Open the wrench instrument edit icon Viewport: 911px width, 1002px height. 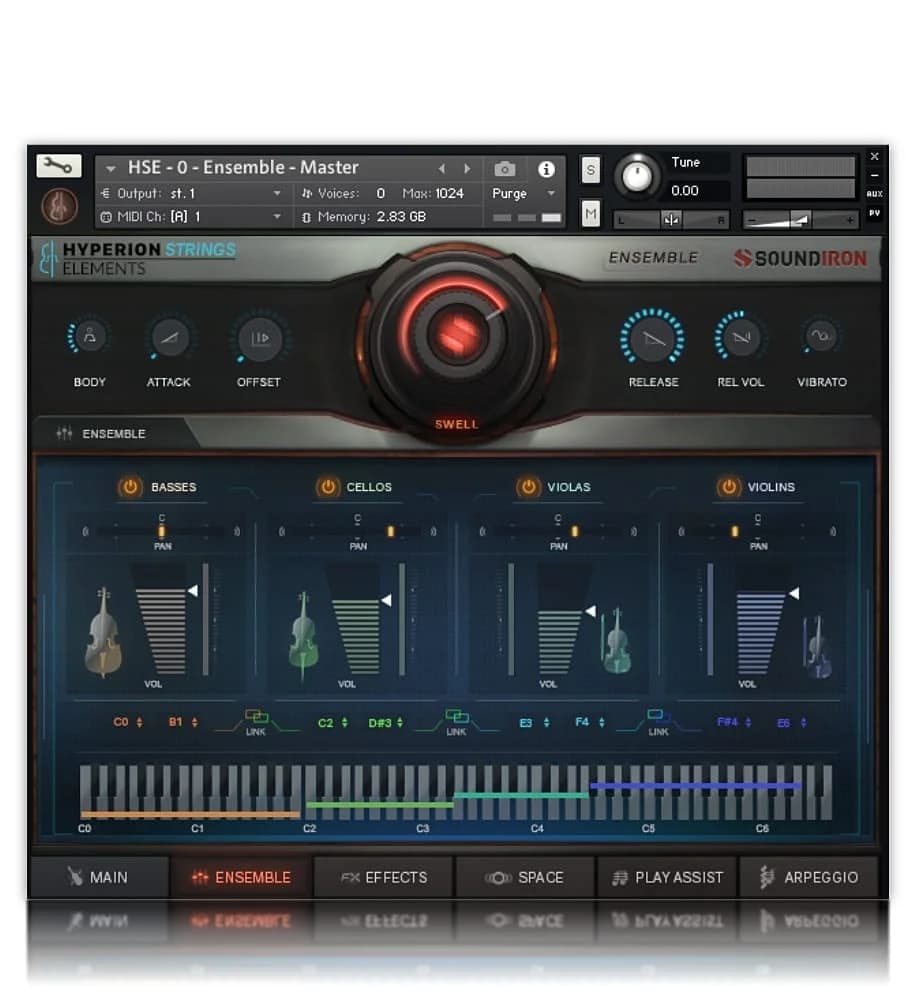(x=58, y=166)
